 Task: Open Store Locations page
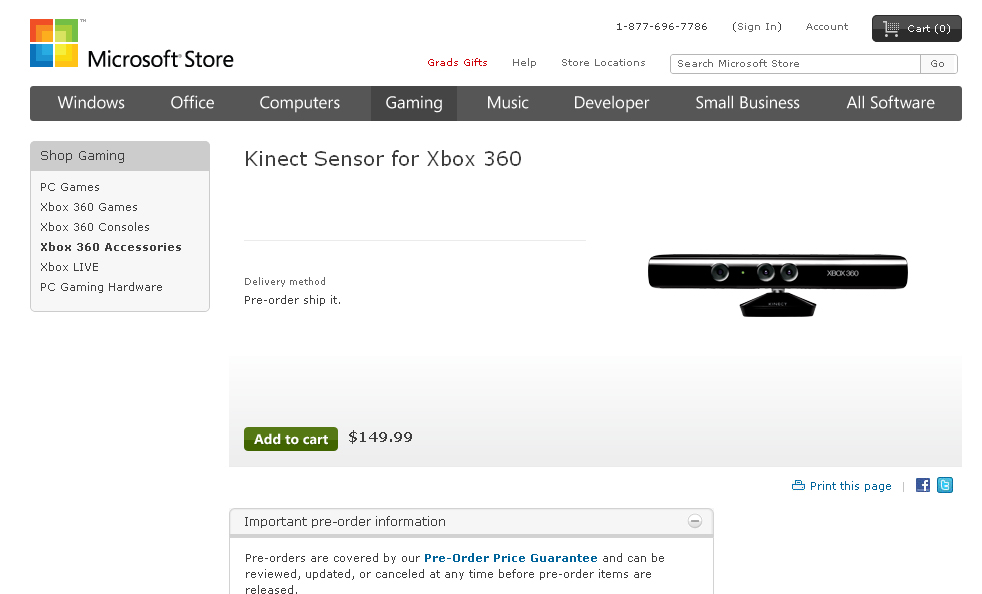tap(603, 63)
